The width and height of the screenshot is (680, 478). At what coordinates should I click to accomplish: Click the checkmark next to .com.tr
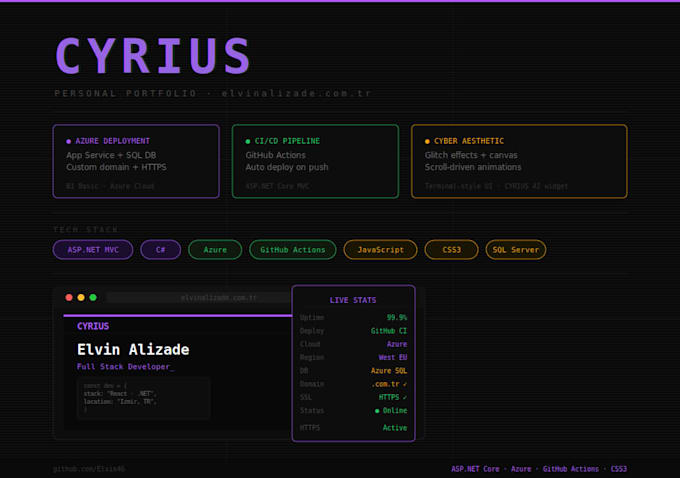tap(405, 384)
